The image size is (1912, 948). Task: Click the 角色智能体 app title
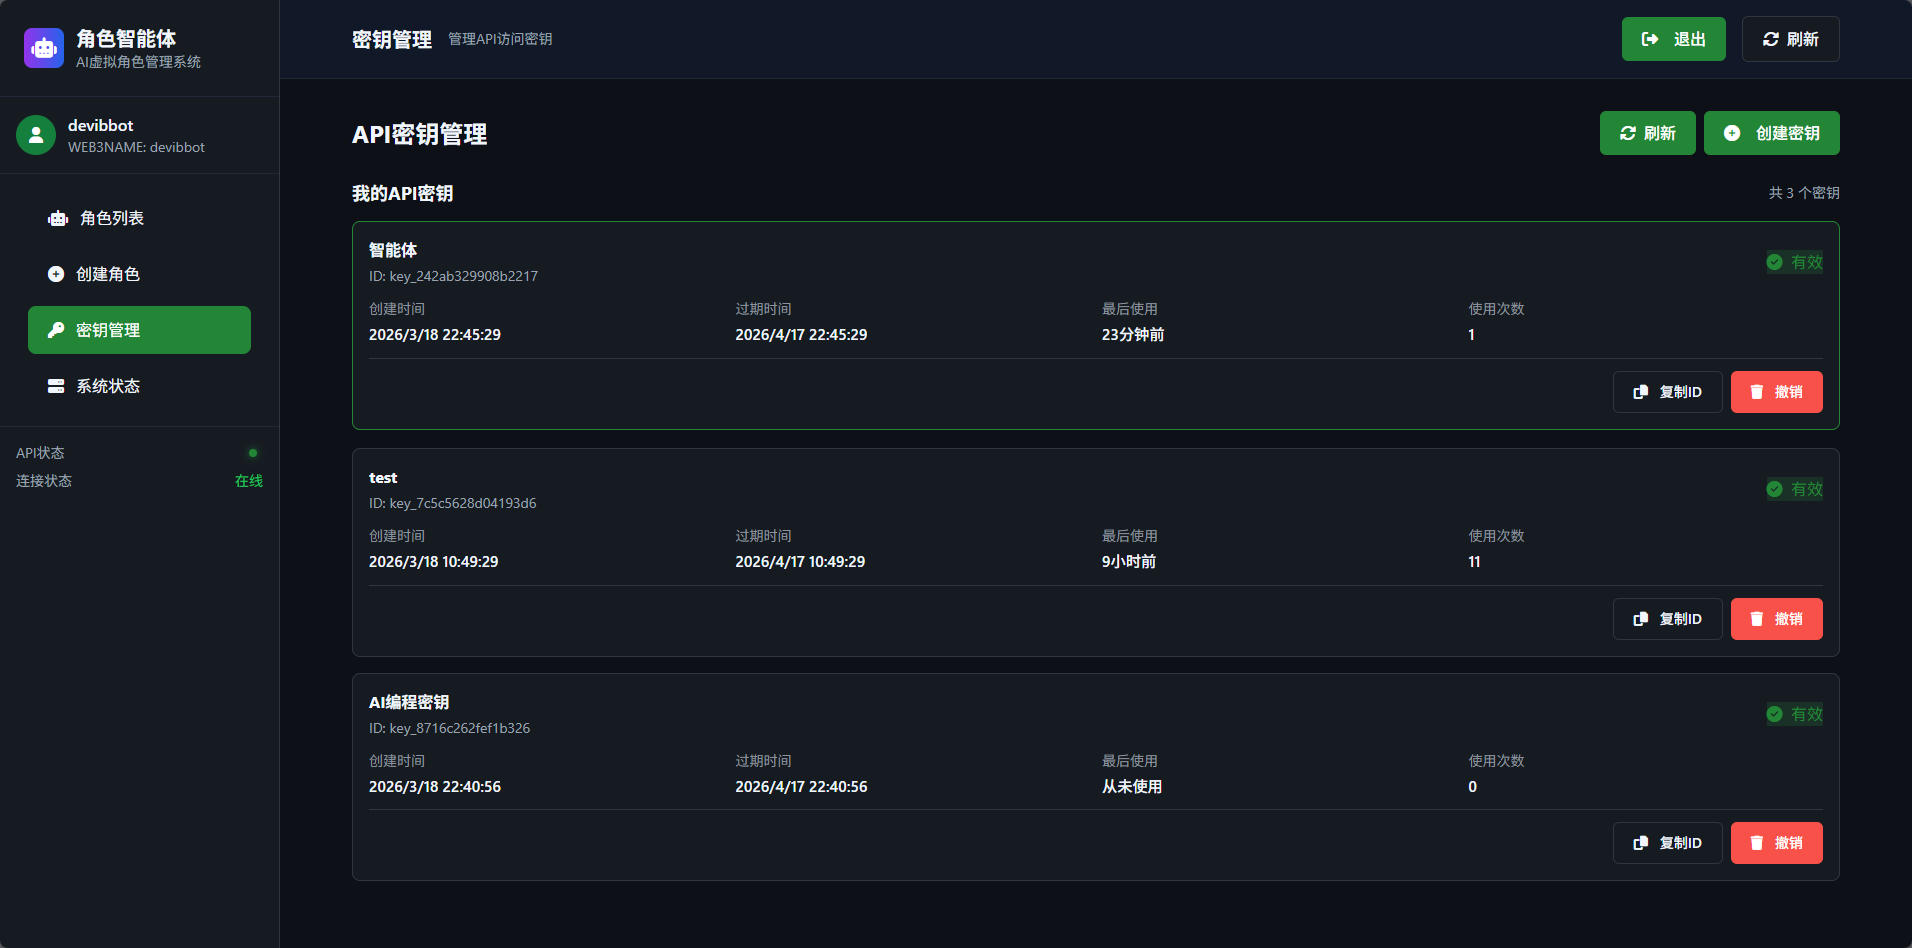(126, 38)
